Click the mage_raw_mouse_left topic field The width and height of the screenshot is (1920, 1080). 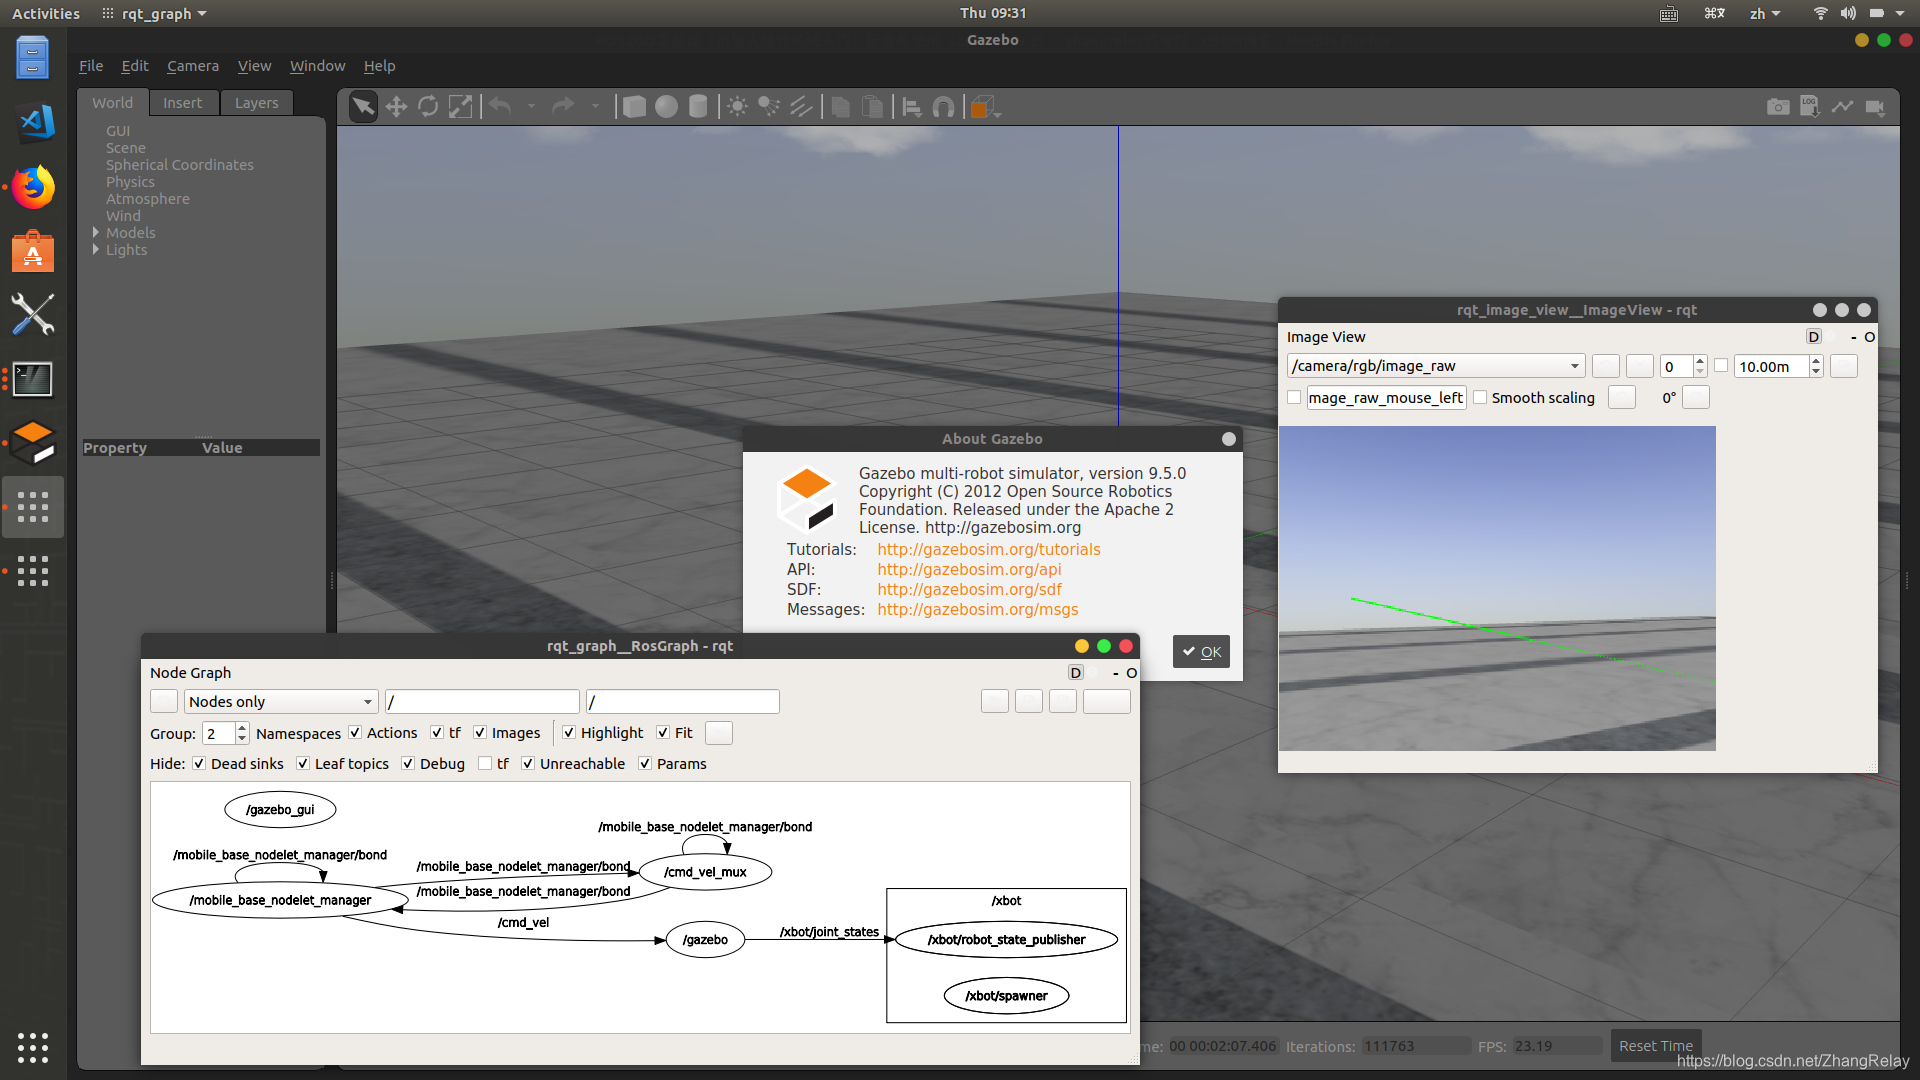click(1386, 398)
